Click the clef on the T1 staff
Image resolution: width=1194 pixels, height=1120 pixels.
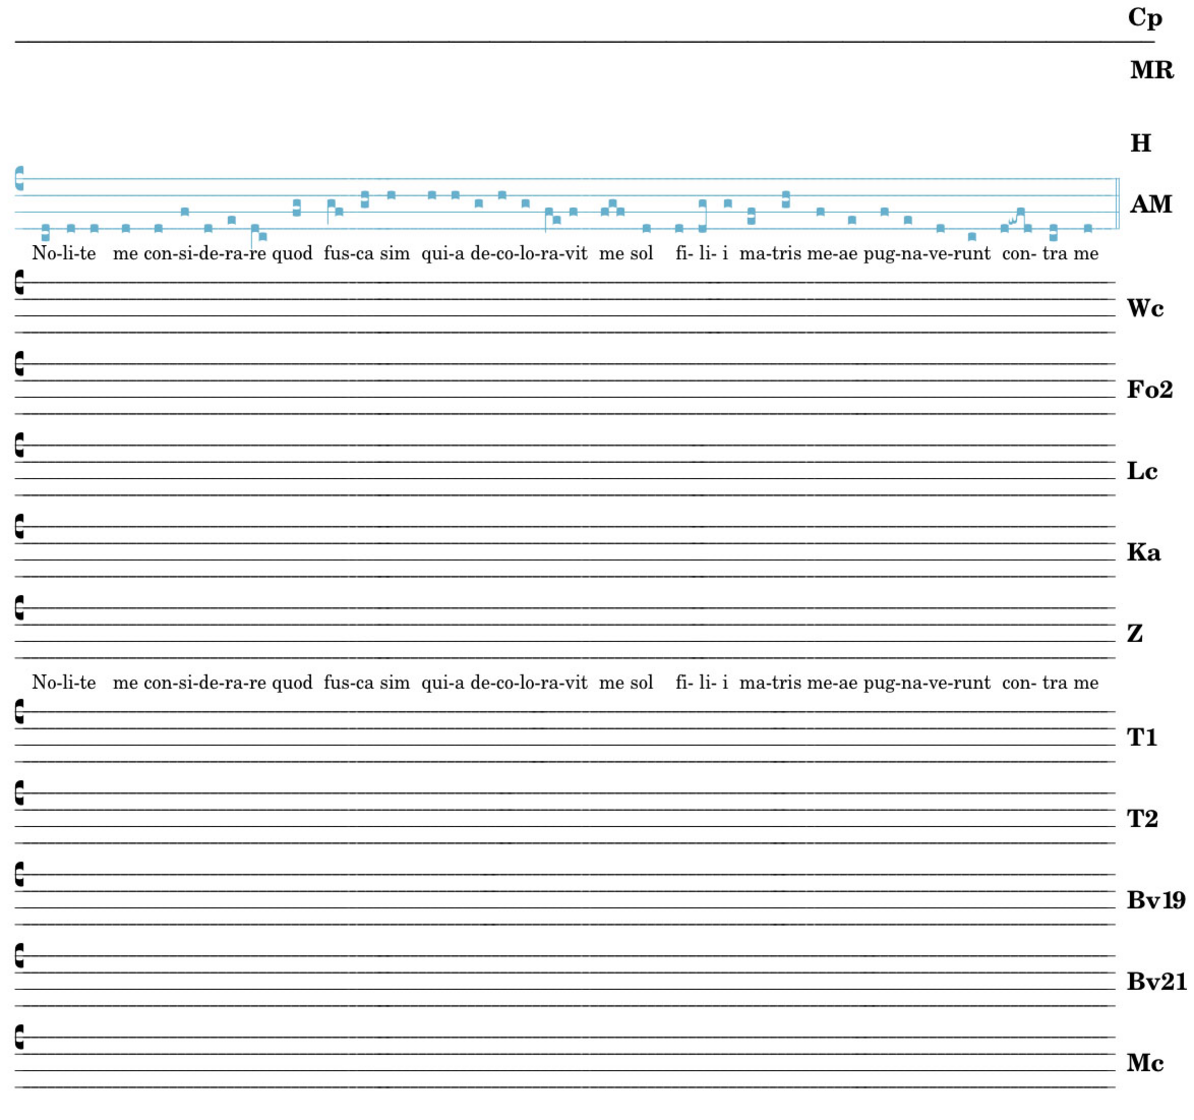click(19, 712)
